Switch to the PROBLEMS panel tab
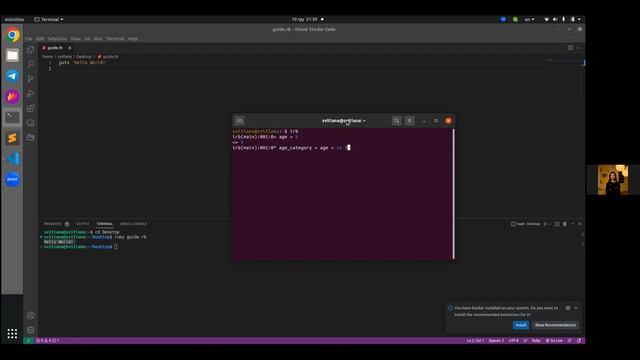The height and width of the screenshot is (360, 640). tap(52, 224)
